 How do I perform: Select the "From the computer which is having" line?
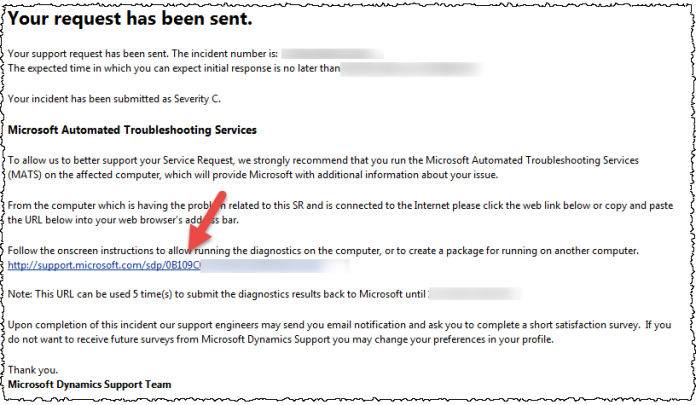(340, 206)
